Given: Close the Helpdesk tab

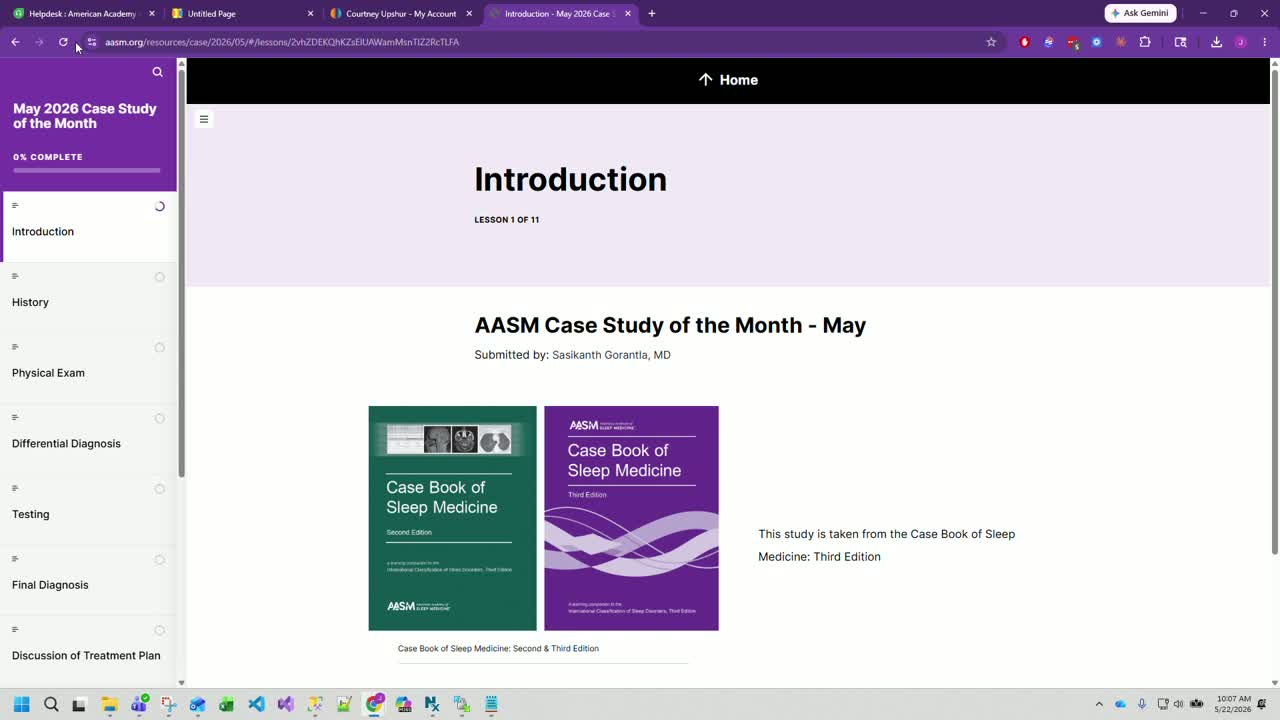Looking at the screenshot, I should click(x=152, y=14).
